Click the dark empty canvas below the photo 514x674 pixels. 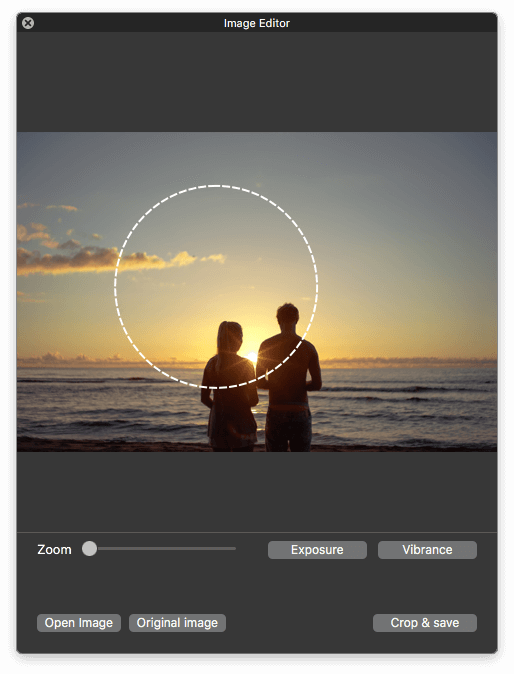pos(257,492)
